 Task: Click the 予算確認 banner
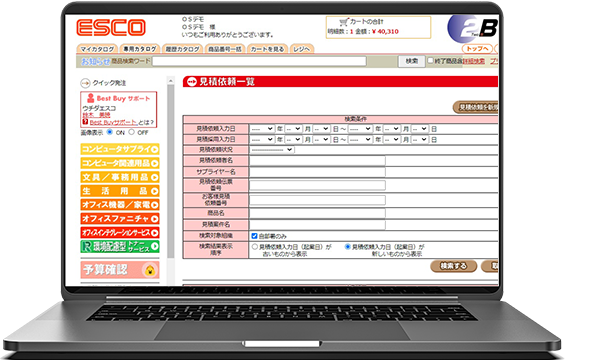pyautogui.click(x=120, y=270)
